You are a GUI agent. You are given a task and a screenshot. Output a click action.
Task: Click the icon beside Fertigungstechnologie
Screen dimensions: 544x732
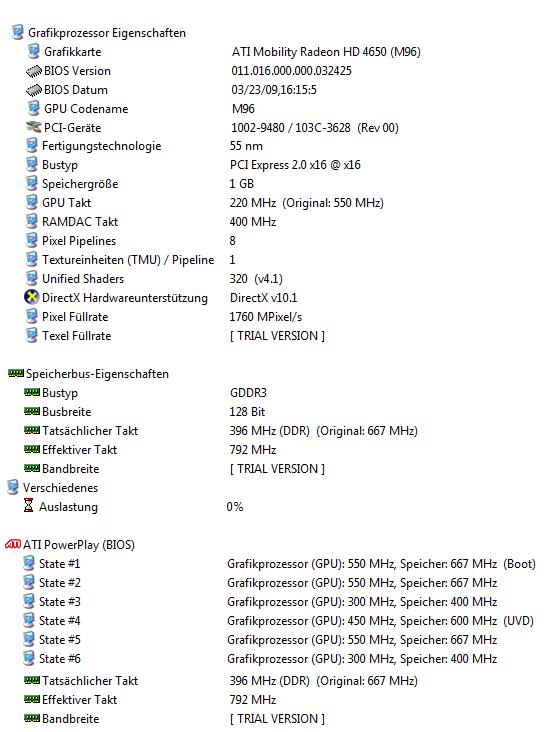(31, 146)
